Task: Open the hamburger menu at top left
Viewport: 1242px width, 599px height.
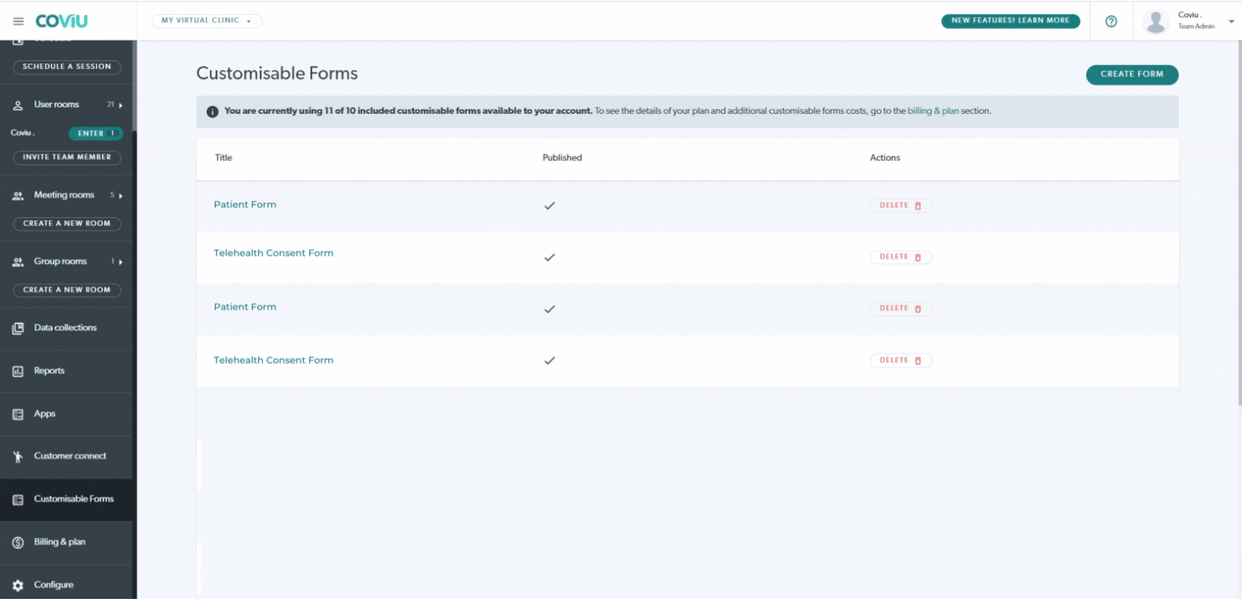Action: click(x=18, y=20)
